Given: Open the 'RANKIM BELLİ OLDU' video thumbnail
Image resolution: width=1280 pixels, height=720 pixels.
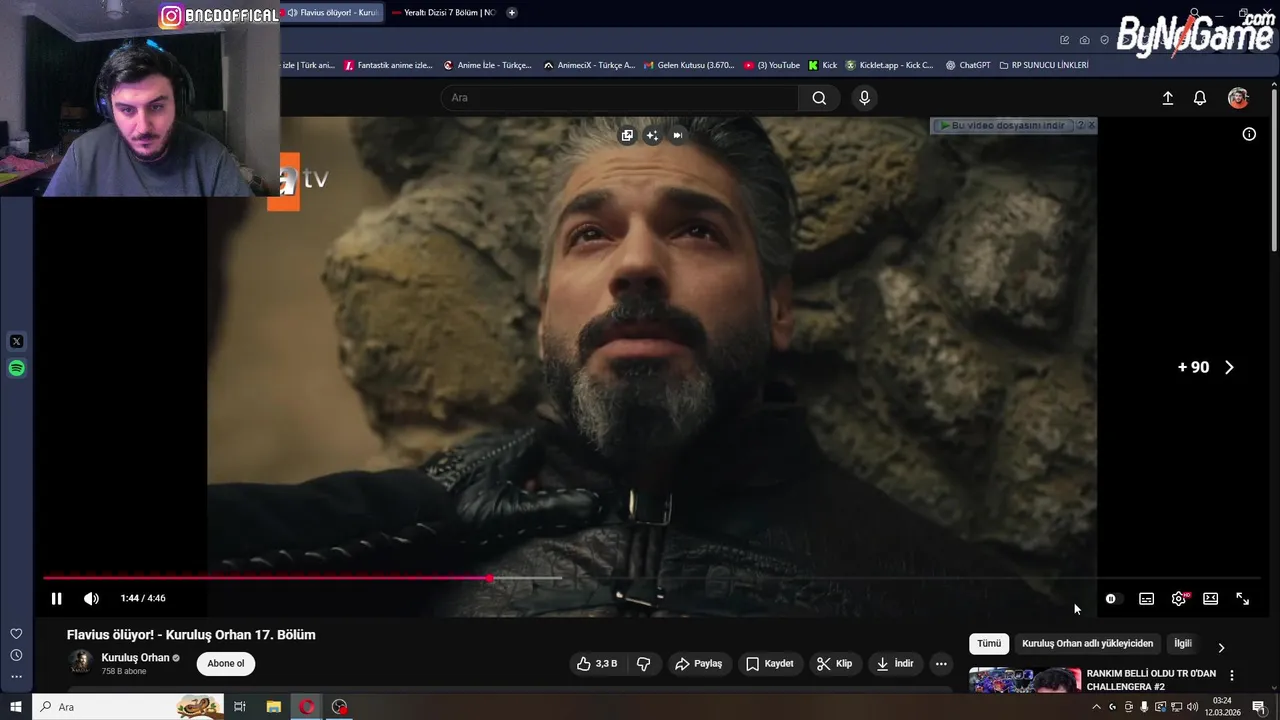Looking at the screenshot, I should point(1025,680).
